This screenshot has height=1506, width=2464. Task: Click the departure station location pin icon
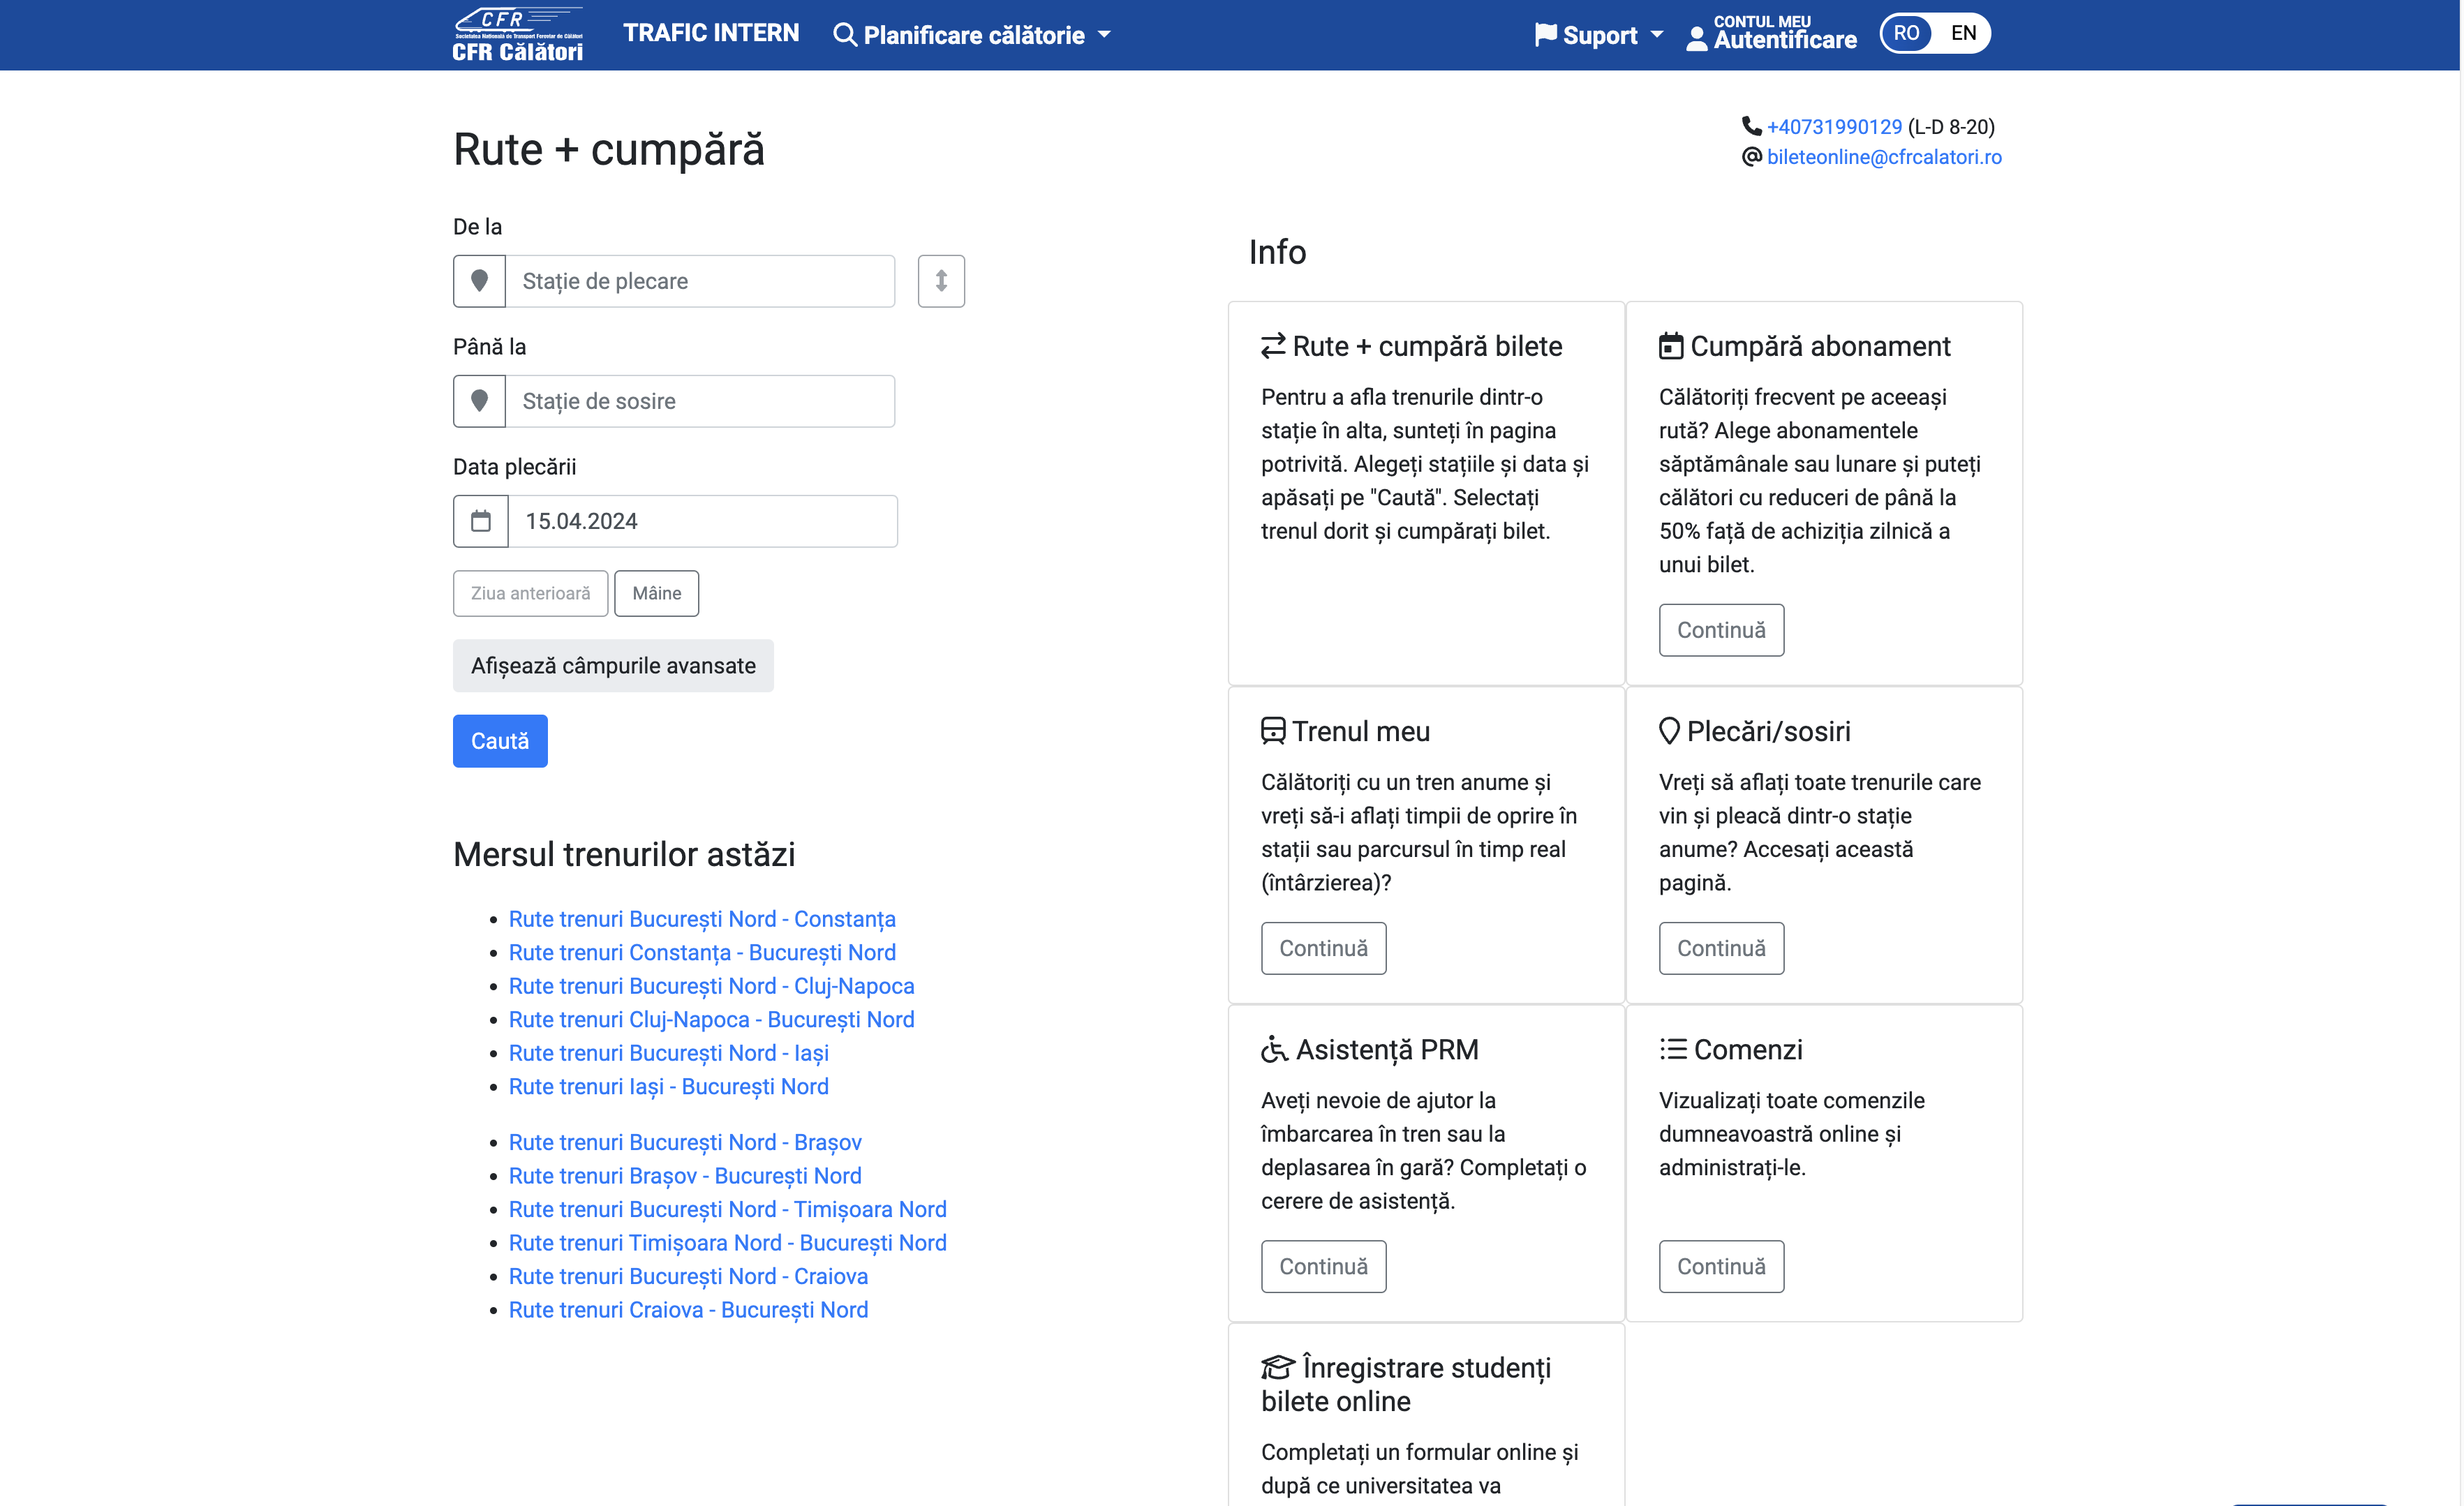[479, 281]
